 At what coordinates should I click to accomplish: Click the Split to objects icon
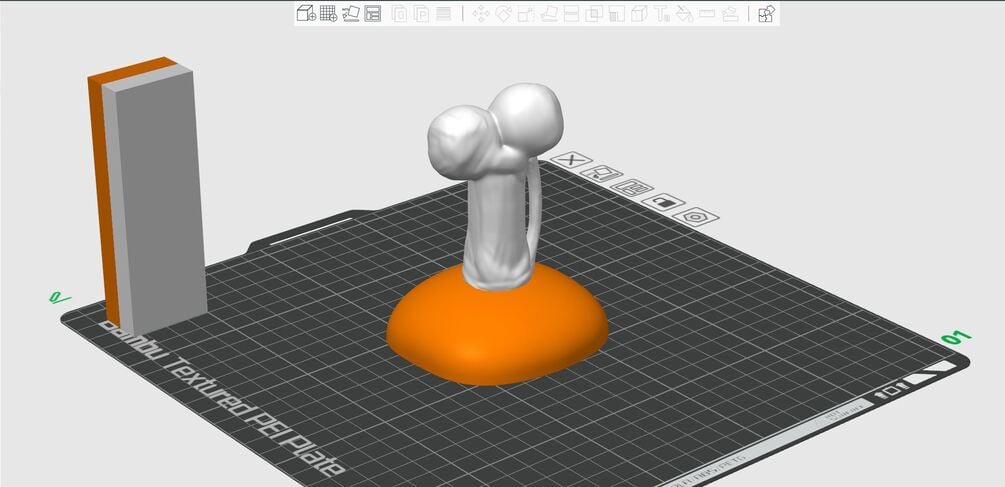399,13
